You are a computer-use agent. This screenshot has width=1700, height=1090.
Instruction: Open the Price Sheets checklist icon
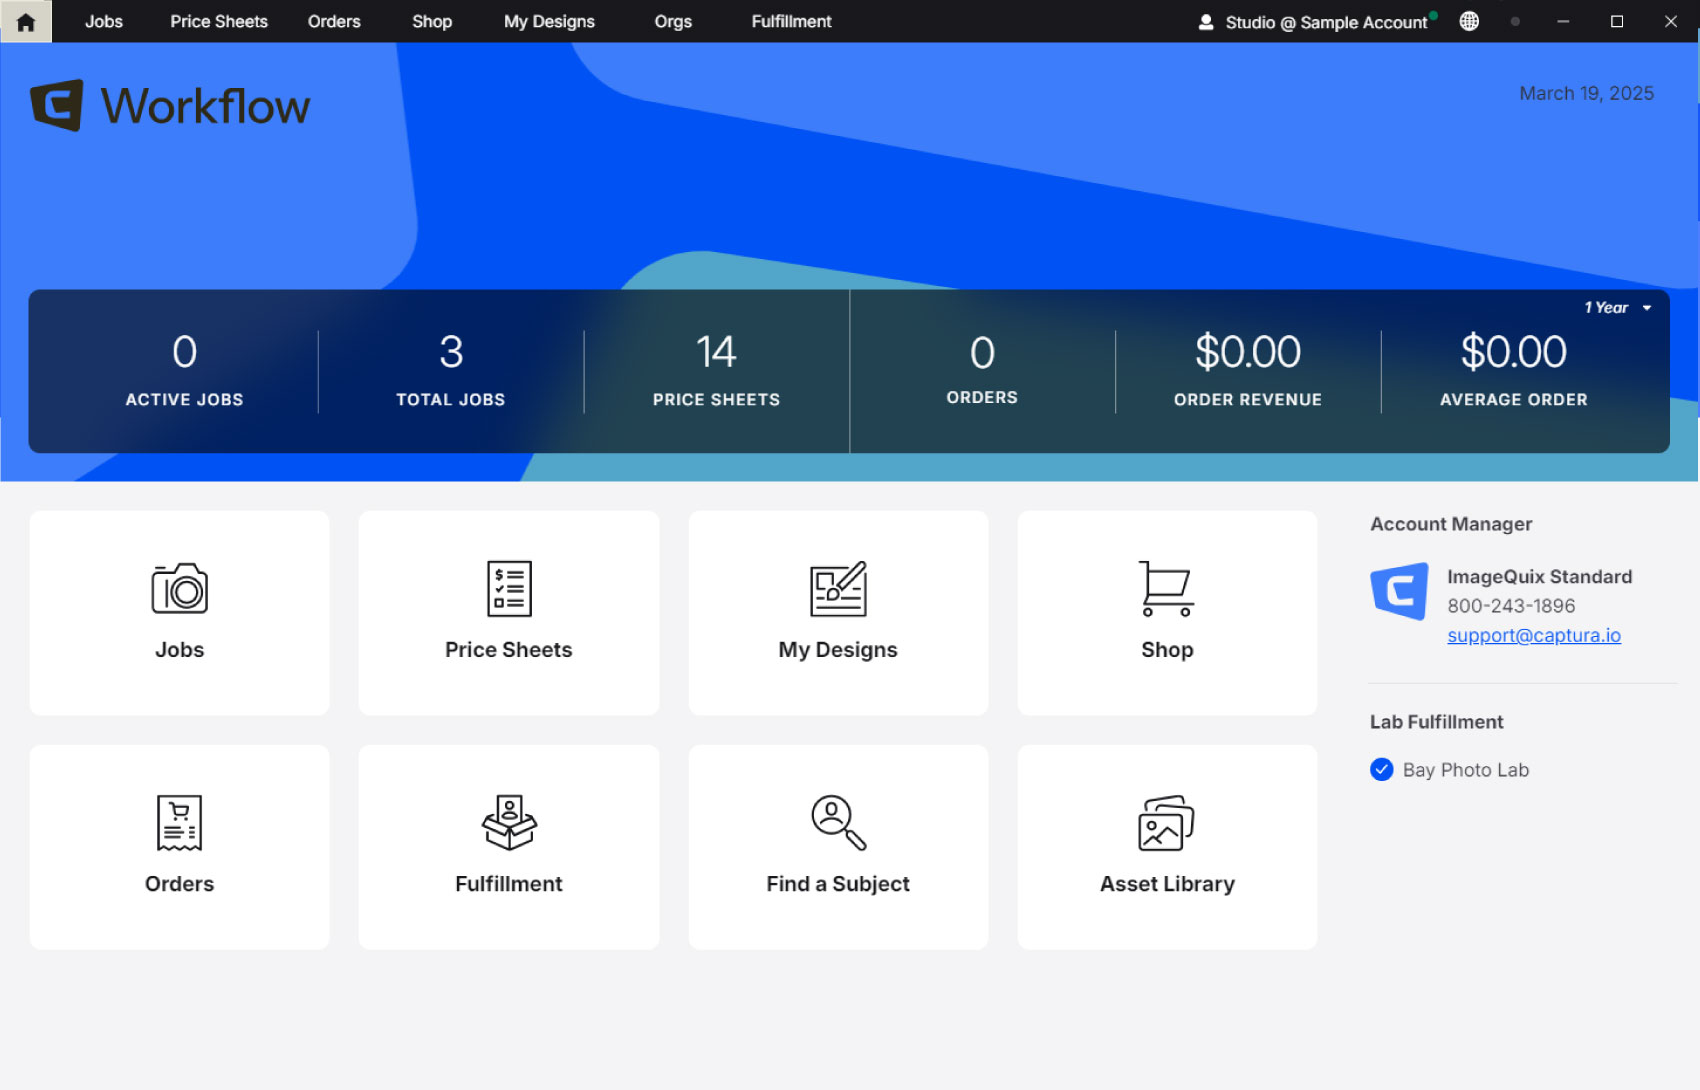(x=508, y=589)
